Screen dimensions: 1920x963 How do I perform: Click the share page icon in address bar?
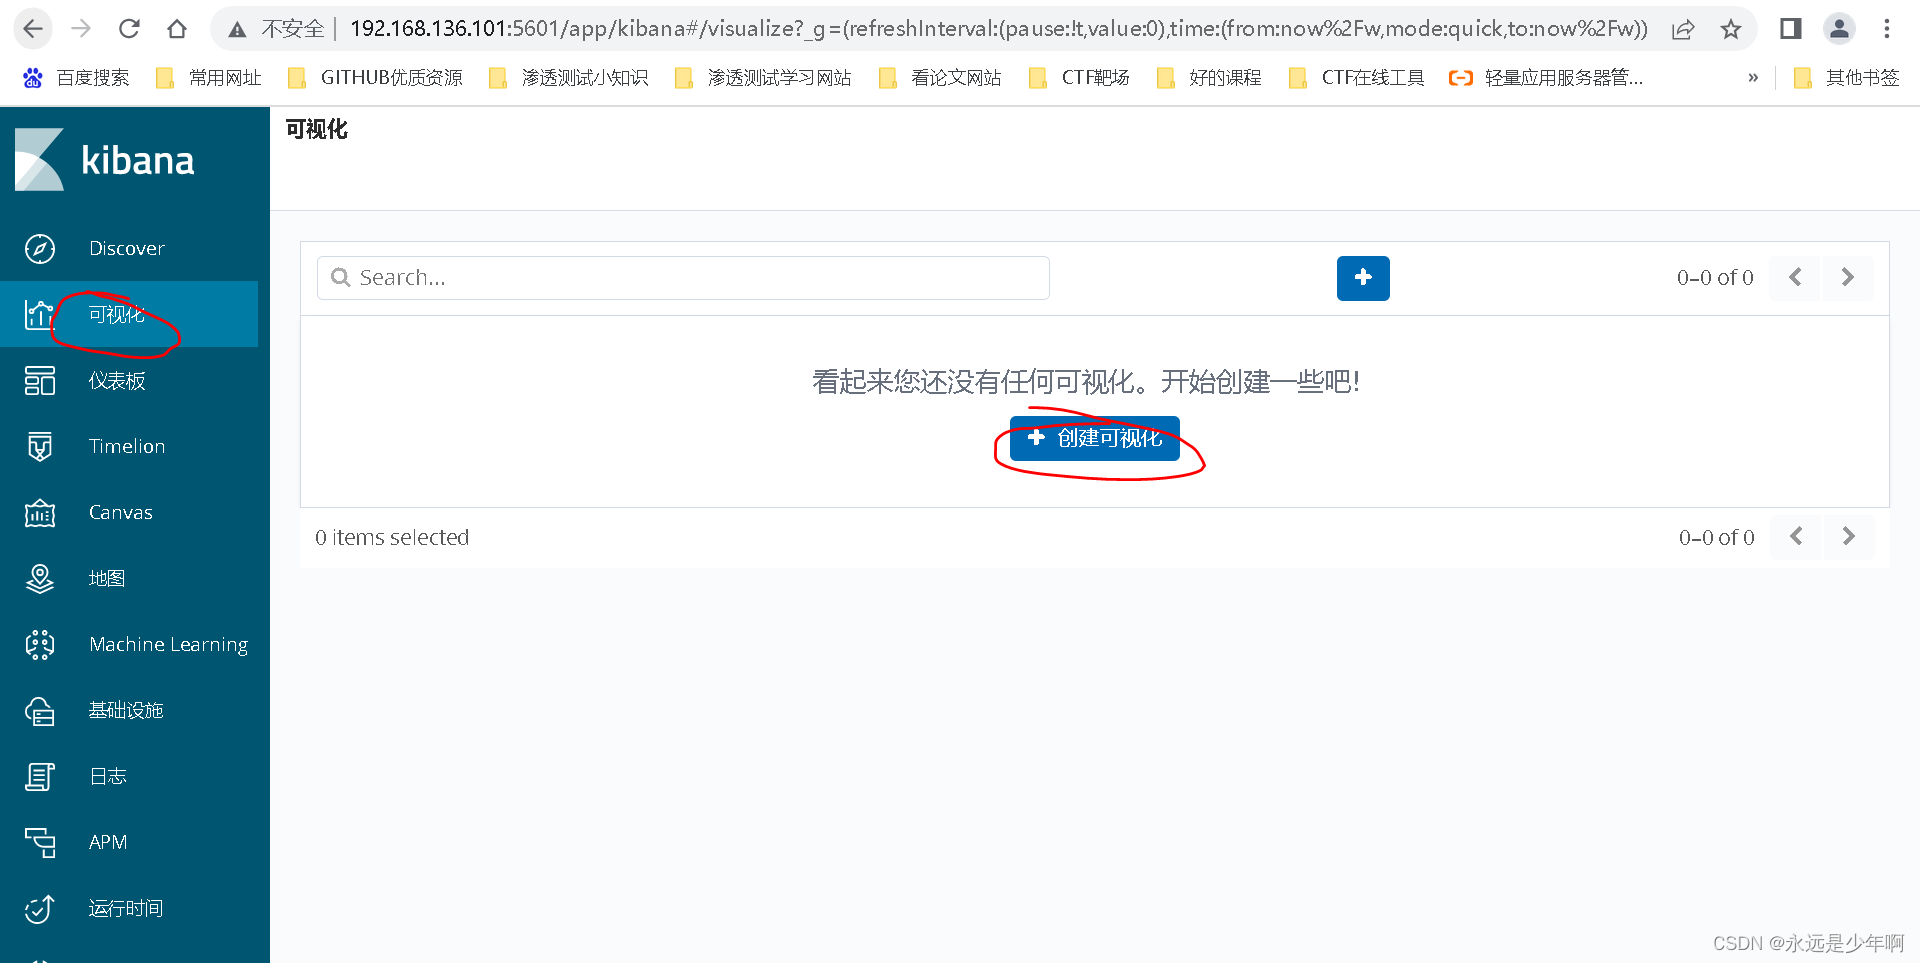click(1683, 29)
